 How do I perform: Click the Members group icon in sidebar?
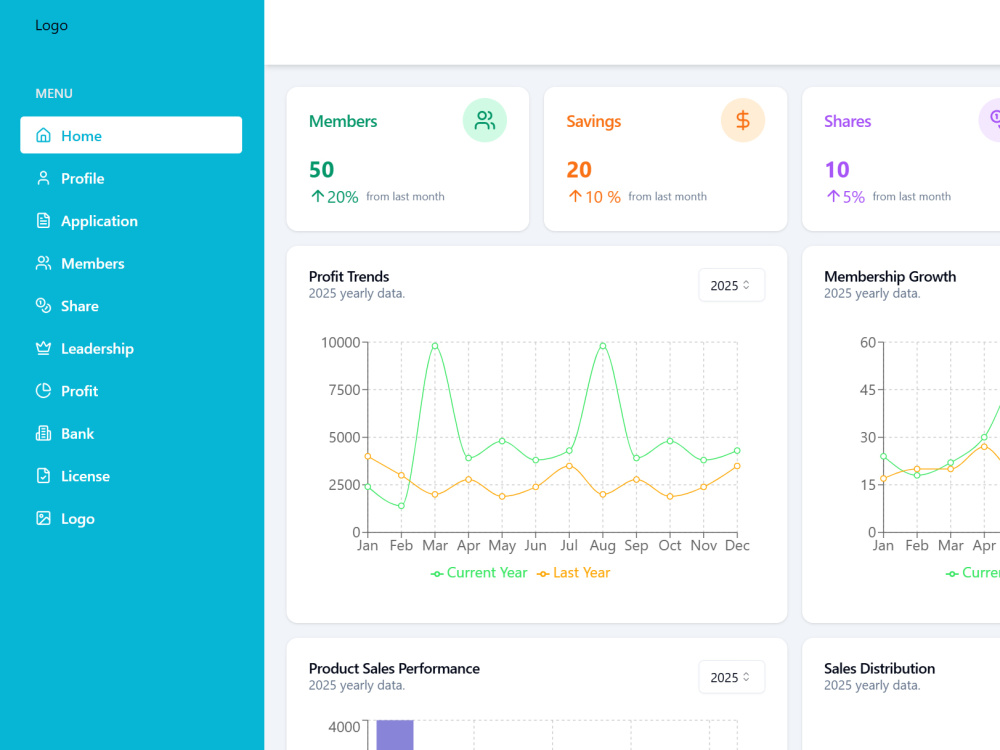(x=43, y=263)
